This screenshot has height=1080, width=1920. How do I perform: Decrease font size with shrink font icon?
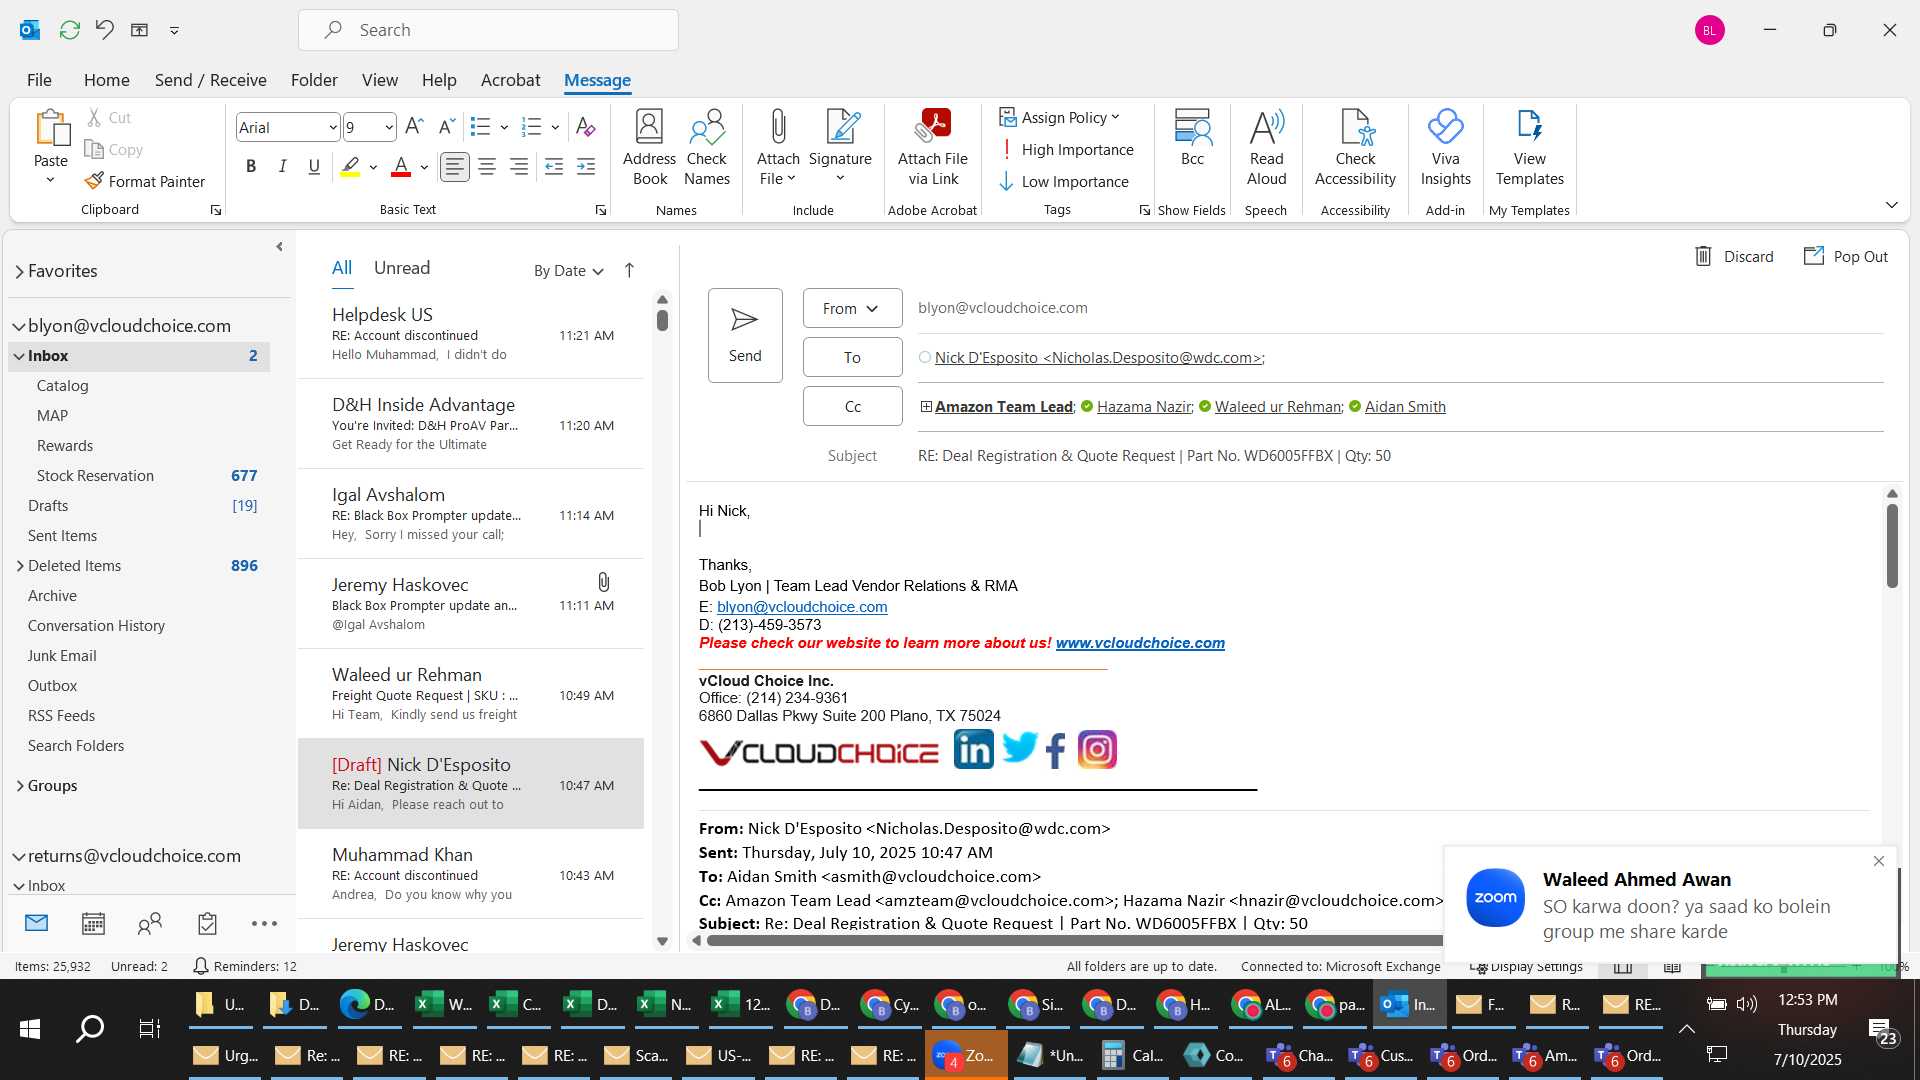[447, 127]
